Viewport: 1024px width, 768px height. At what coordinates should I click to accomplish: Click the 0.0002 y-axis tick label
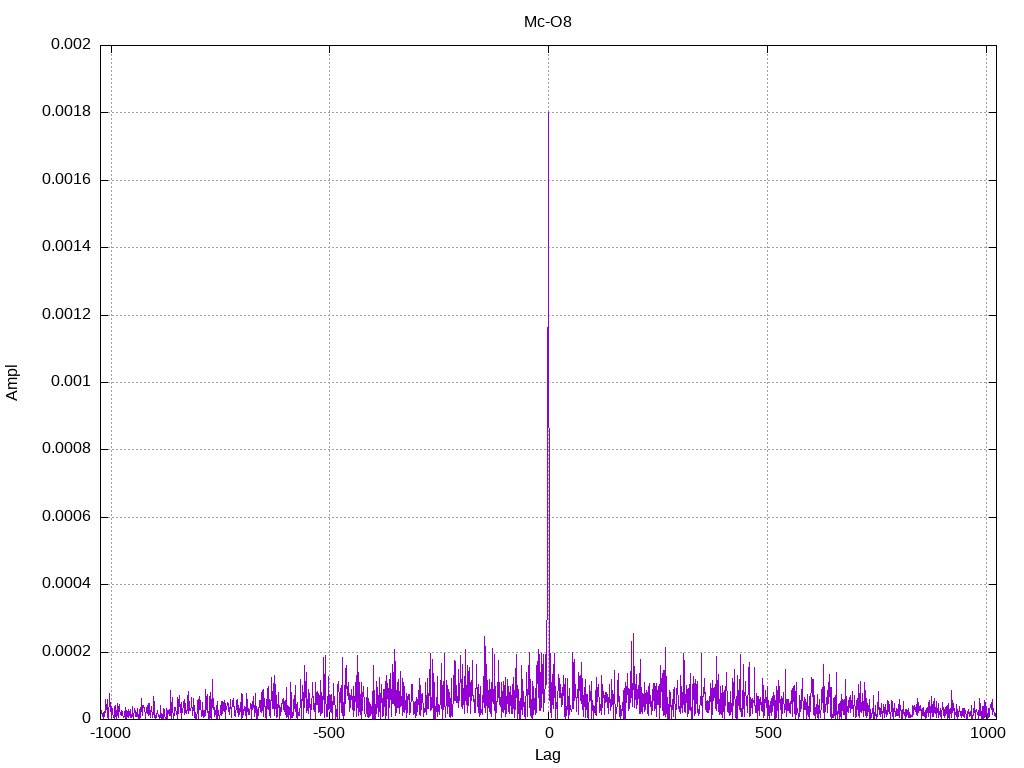coord(66,652)
